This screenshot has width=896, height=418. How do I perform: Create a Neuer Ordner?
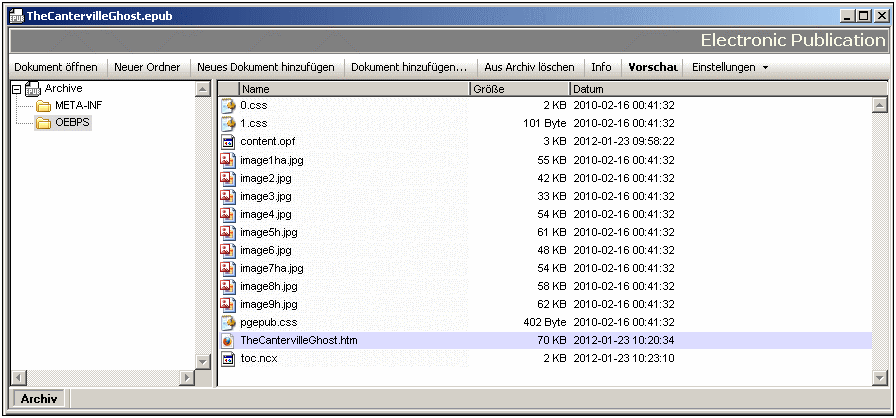pyautogui.click(x=147, y=67)
